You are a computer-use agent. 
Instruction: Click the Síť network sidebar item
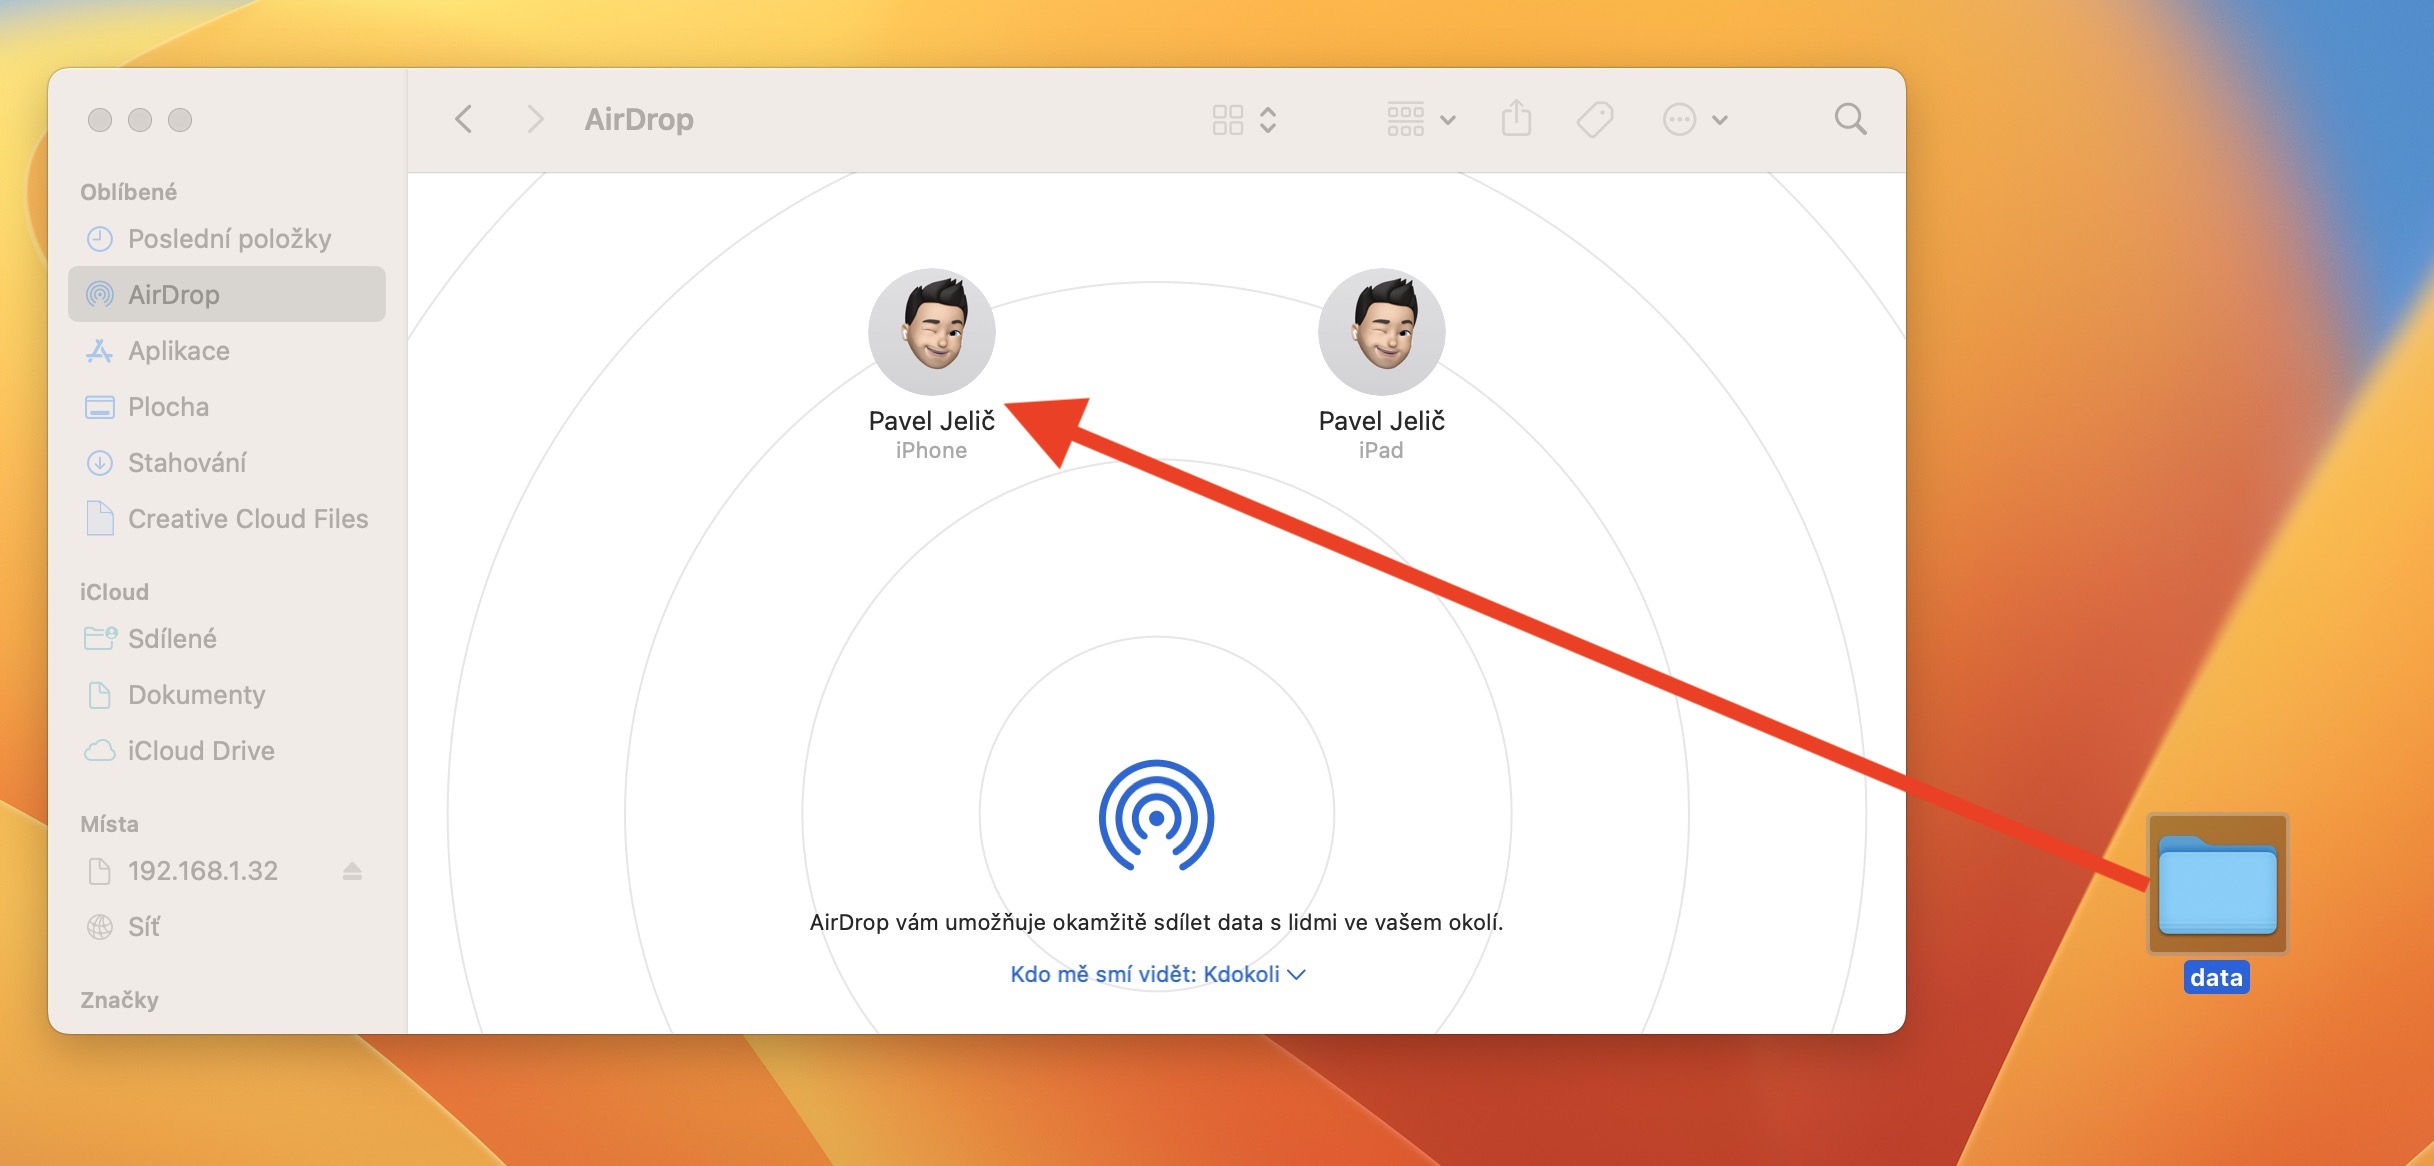click(x=143, y=927)
